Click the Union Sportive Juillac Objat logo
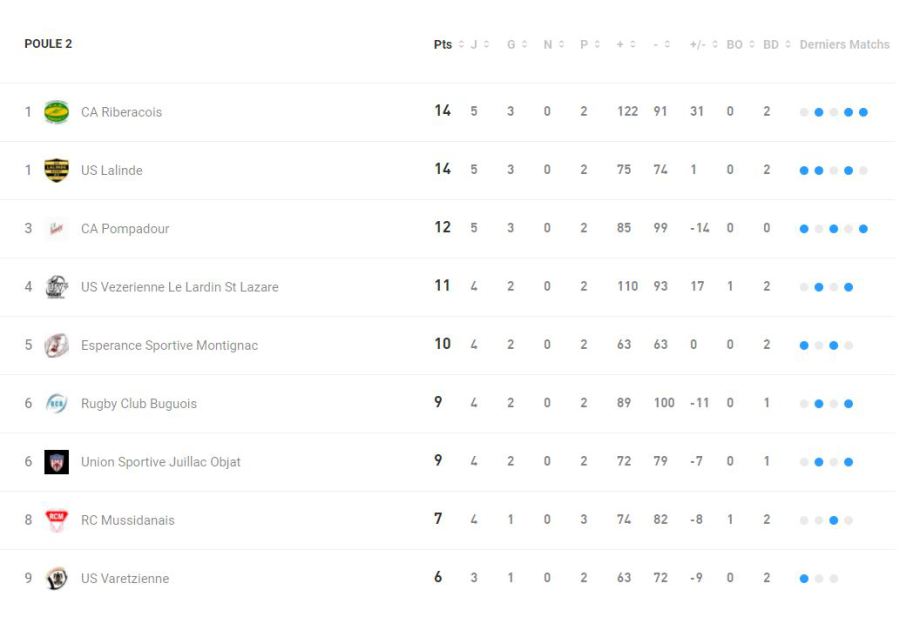Viewport: 920px width, 637px height. 56,462
